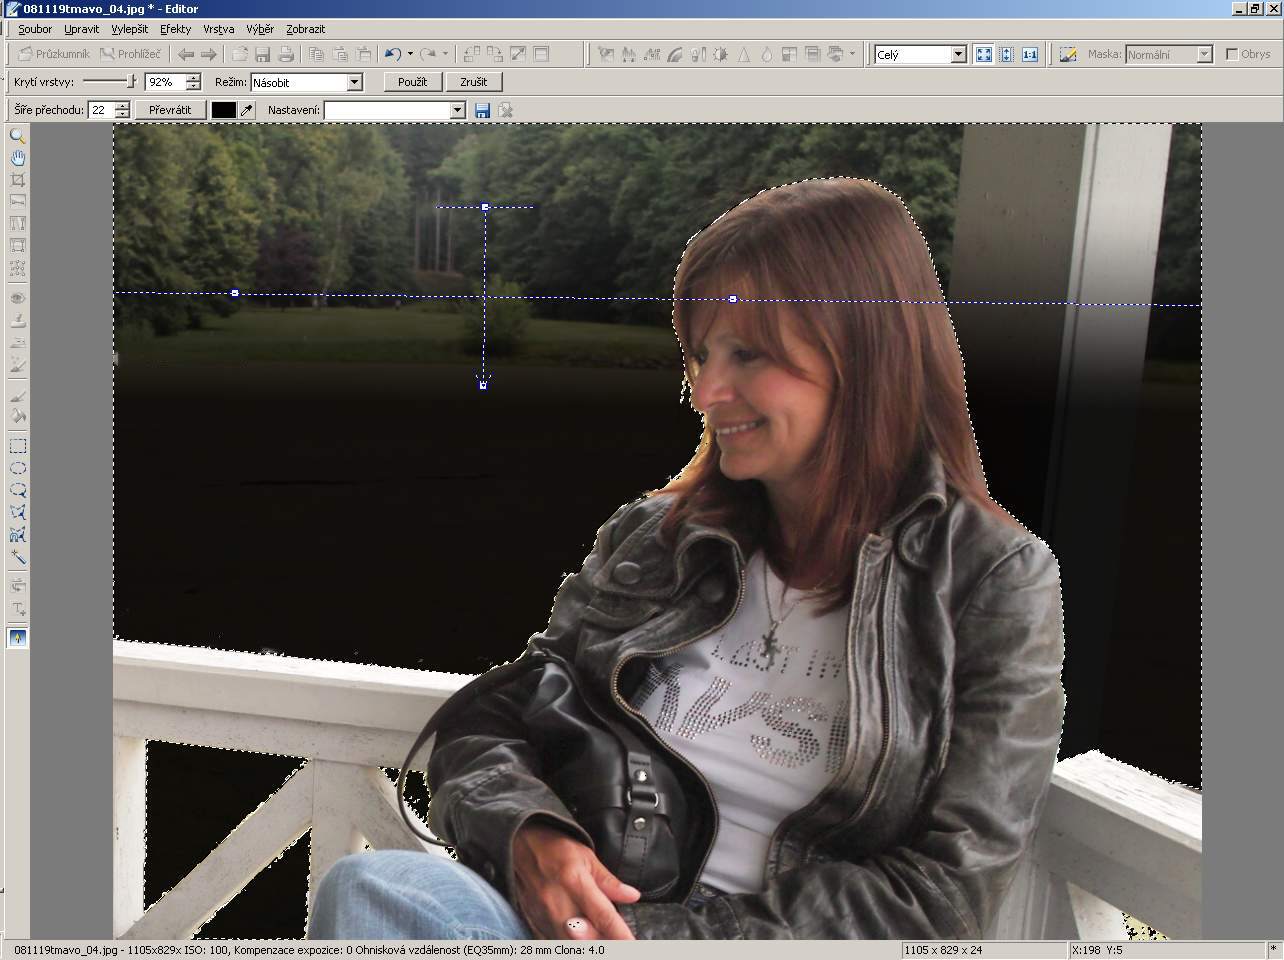The image size is (1284, 960).
Task: Enable the Obrys checkbox
Action: [x=1232, y=54]
